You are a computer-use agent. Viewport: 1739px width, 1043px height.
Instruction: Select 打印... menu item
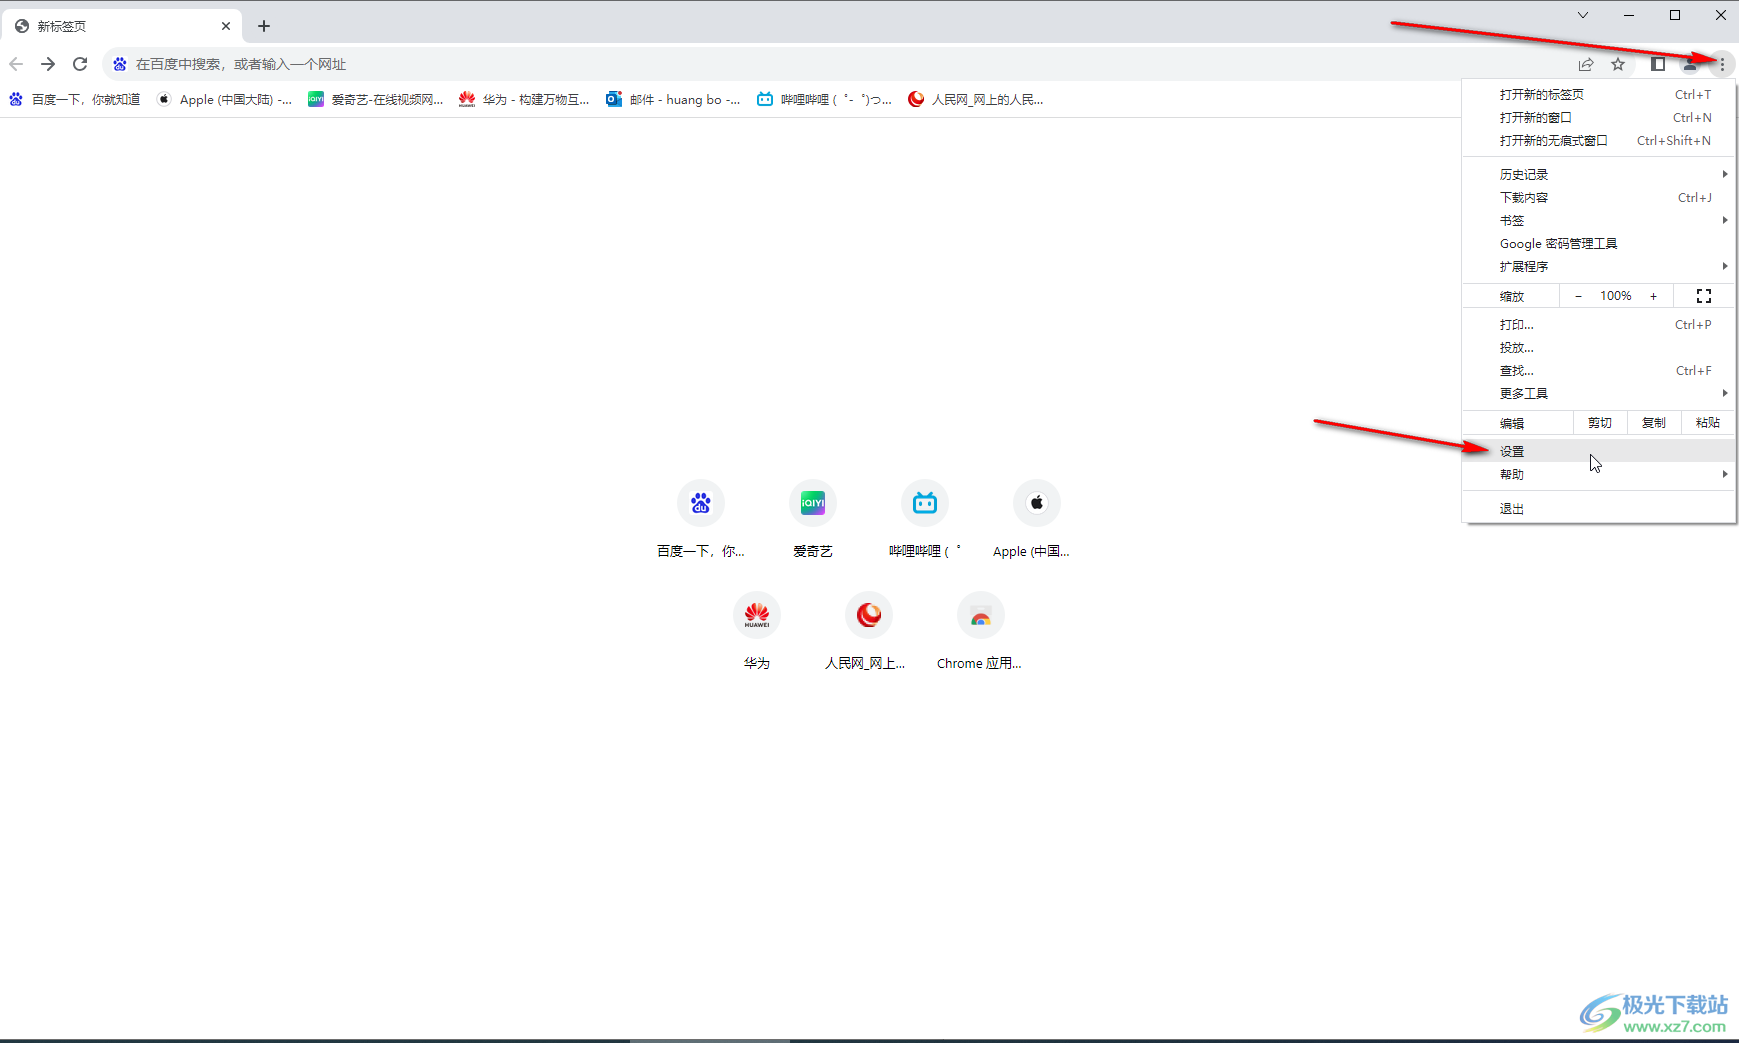1599,324
